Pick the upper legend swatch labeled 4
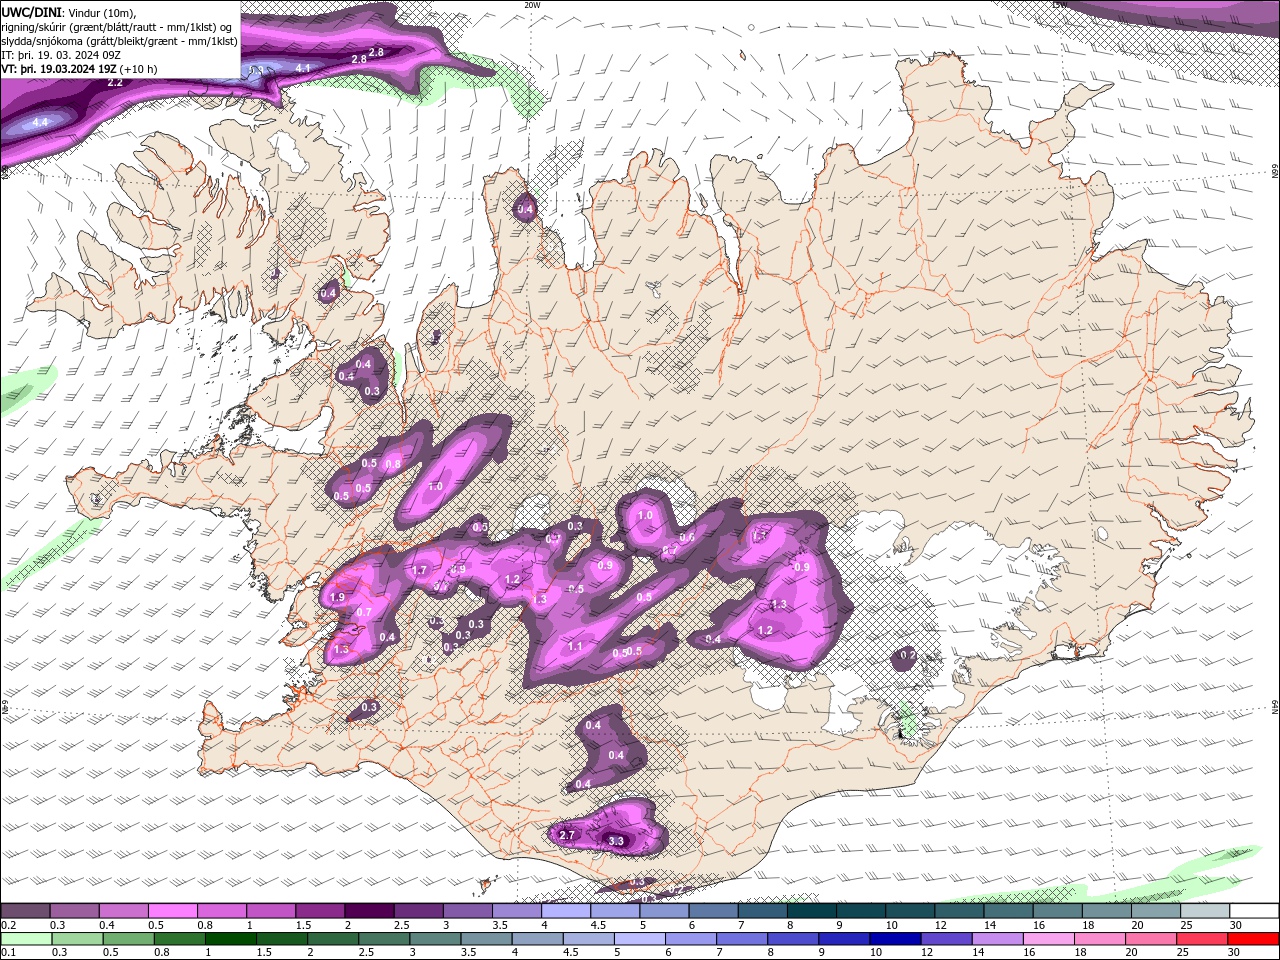The height and width of the screenshot is (960, 1280). coord(564,911)
